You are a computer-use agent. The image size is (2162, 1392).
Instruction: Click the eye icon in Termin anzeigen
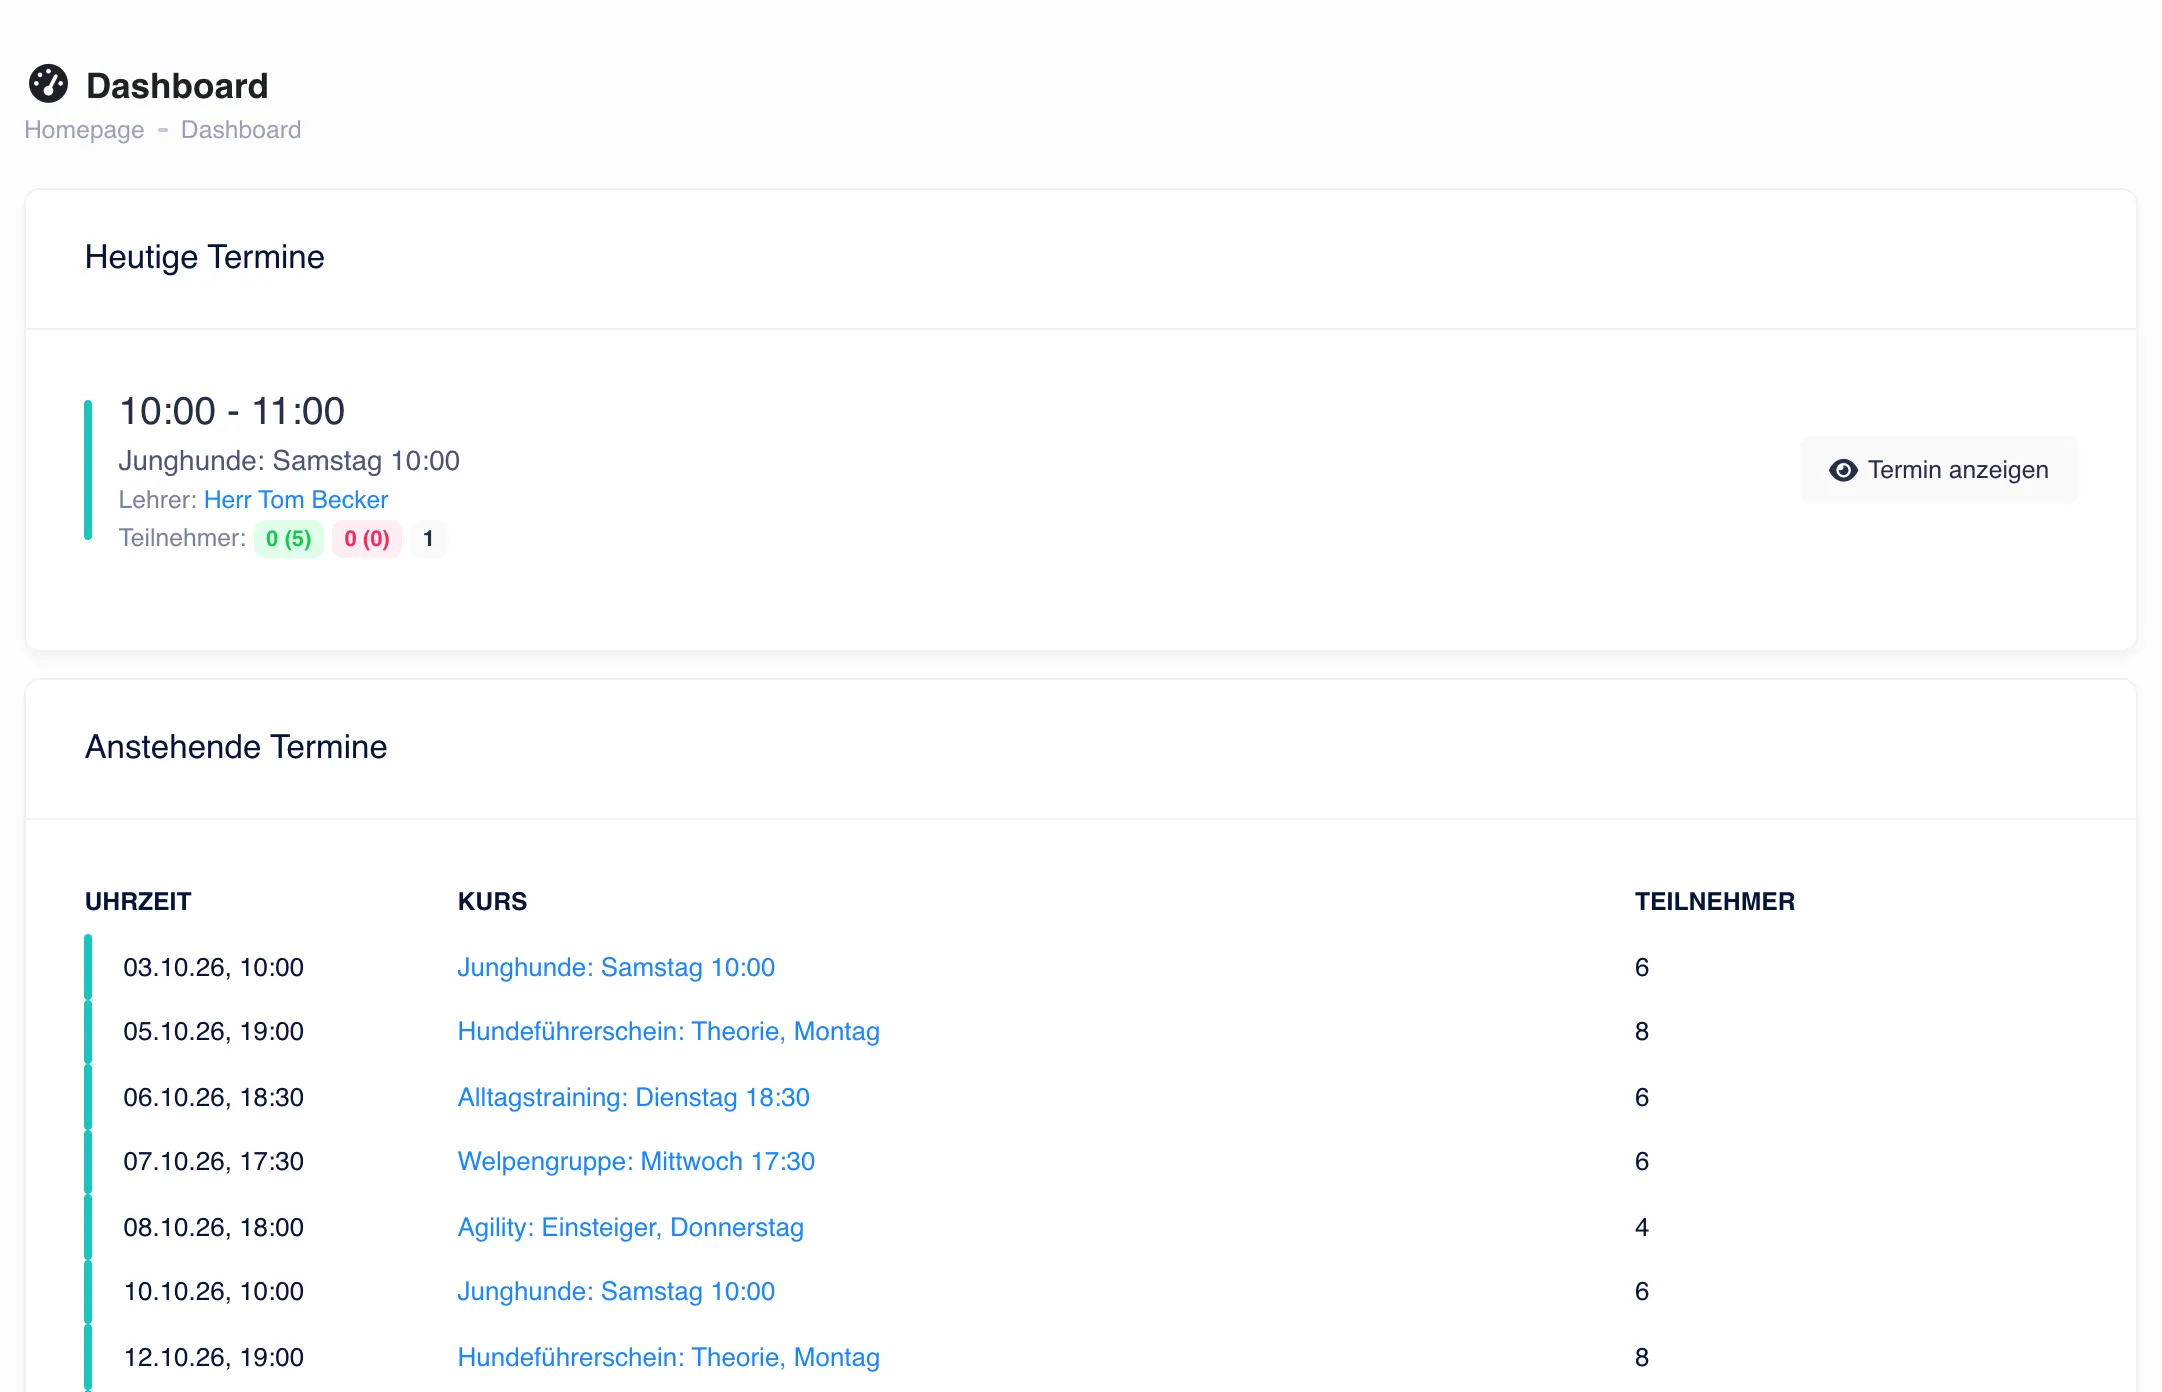point(1843,470)
